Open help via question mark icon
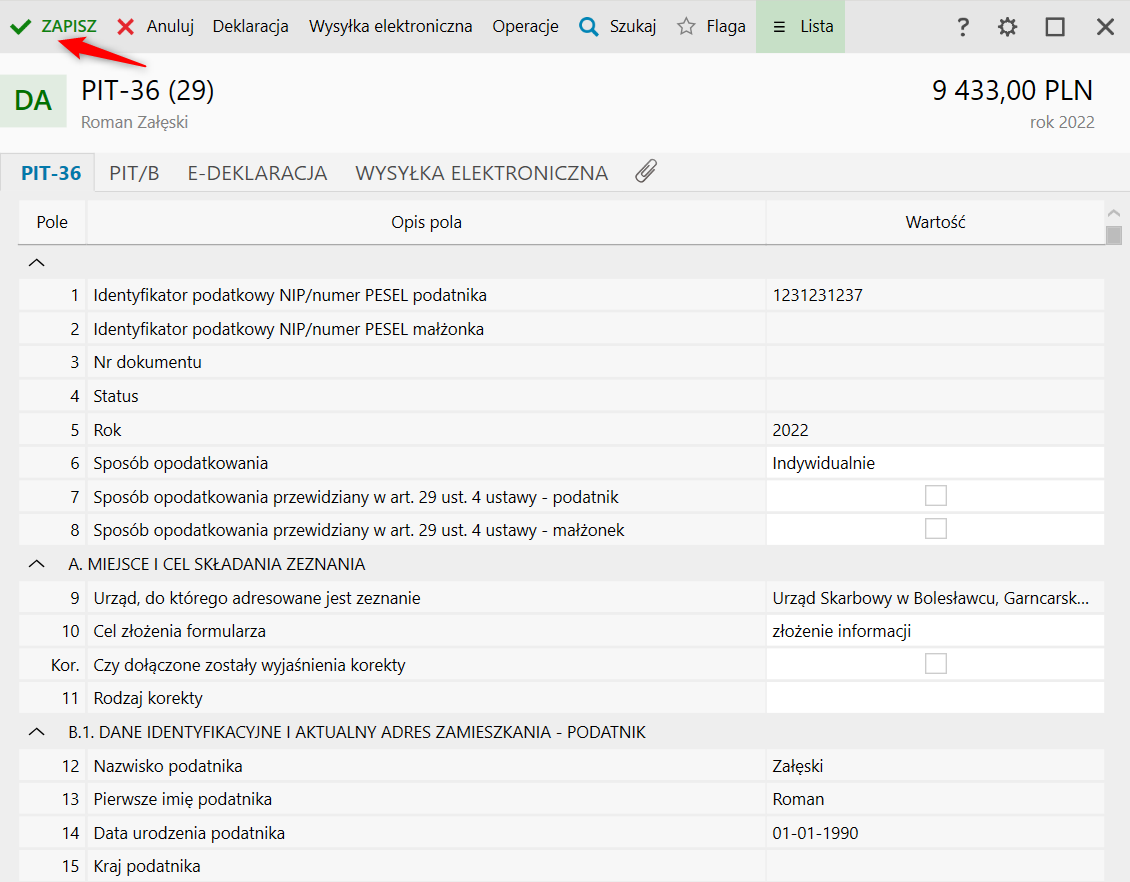 pyautogui.click(x=963, y=27)
